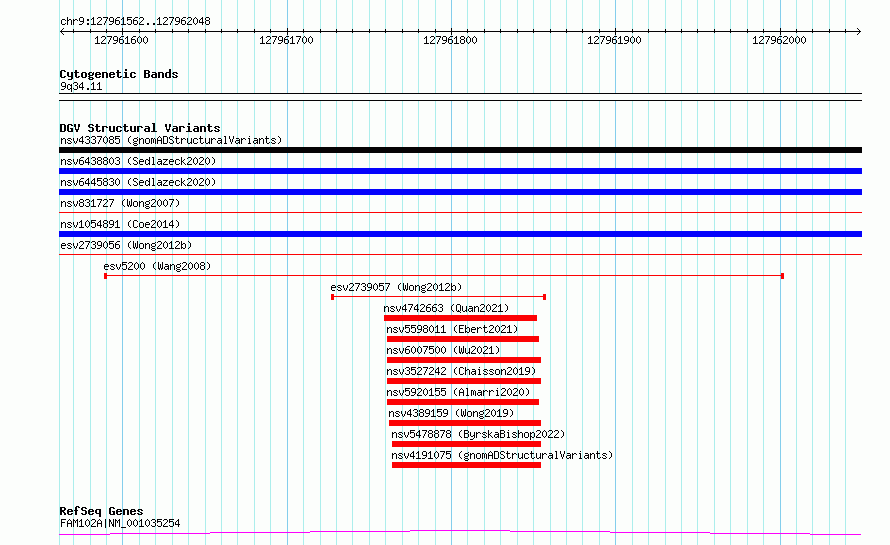The image size is (890, 545).
Task: Select red bar under nsv5598011
Action: (463, 339)
